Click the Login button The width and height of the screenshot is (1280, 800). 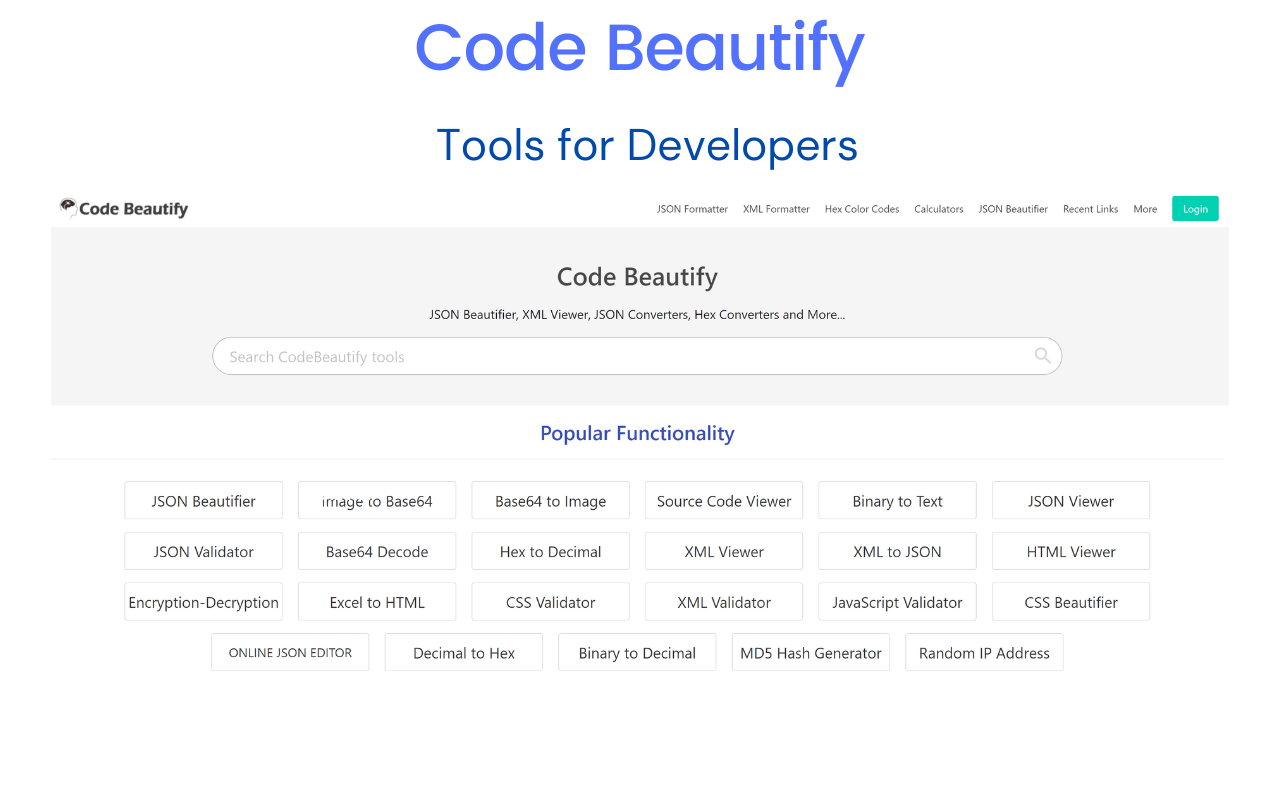pyautogui.click(x=1195, y=208)
